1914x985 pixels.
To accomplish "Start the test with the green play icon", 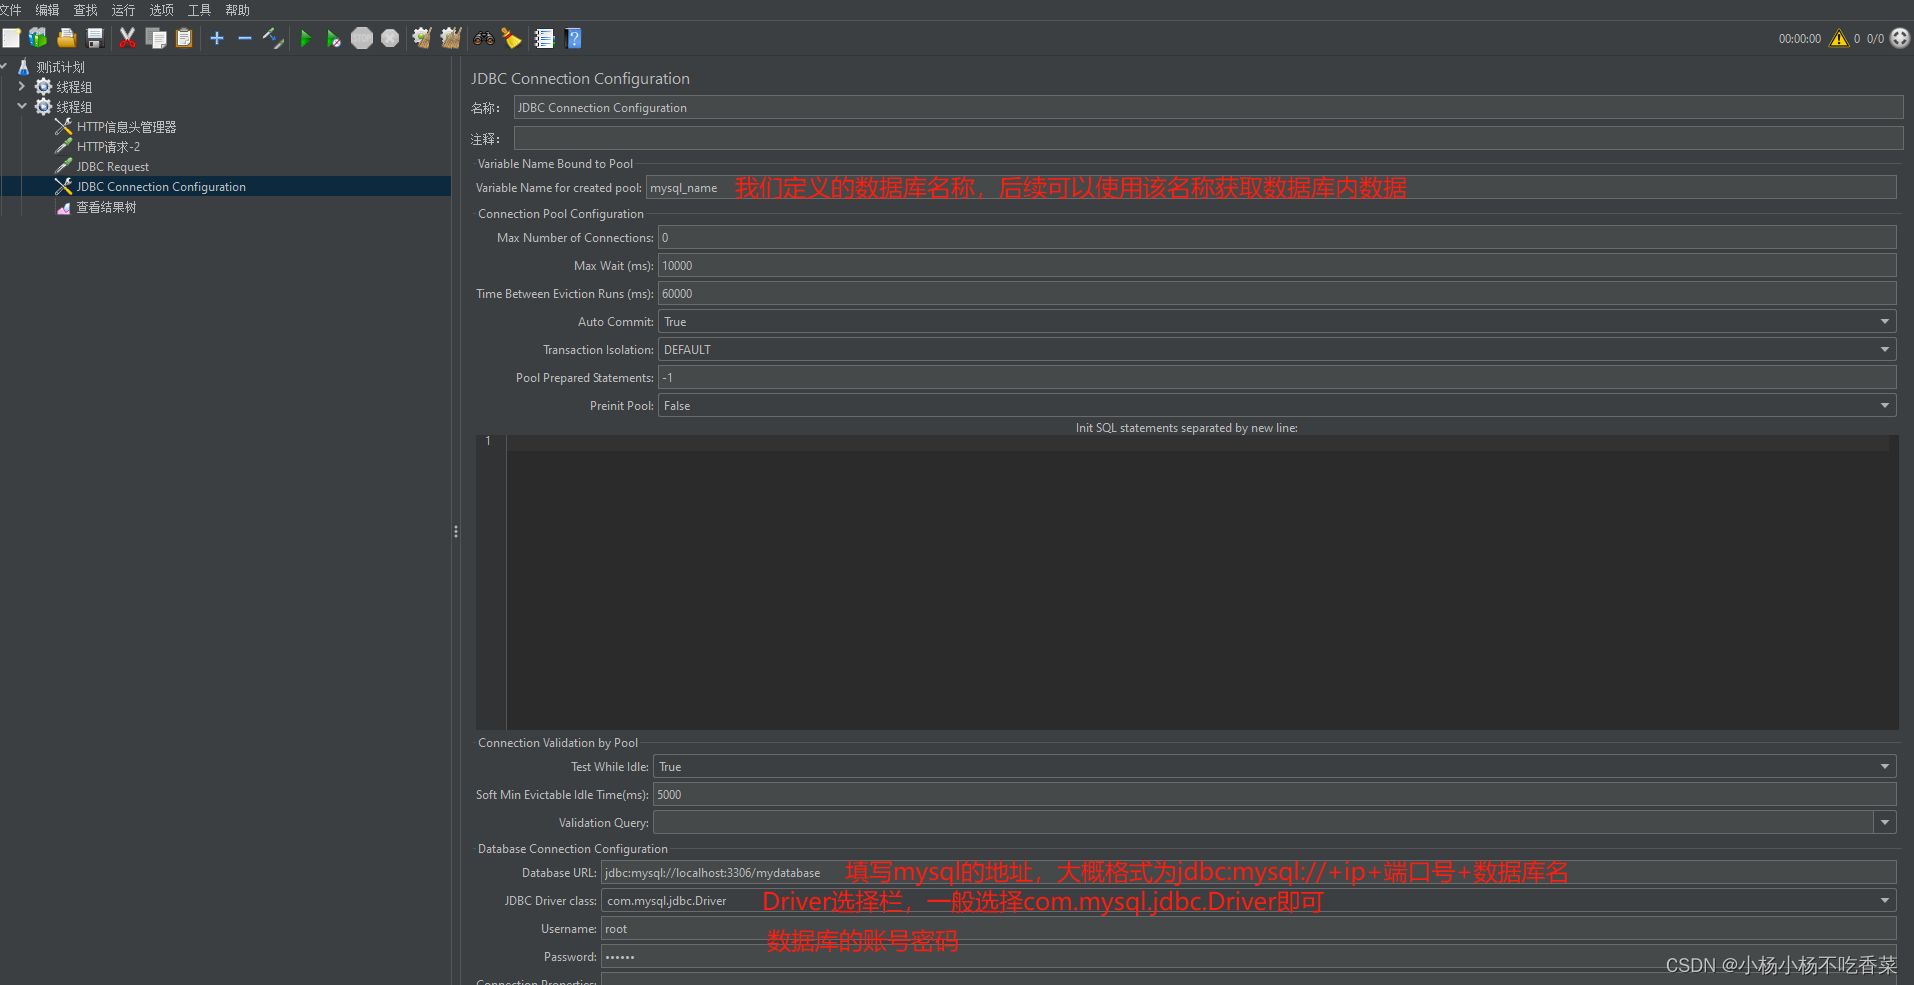I will pyautogui.click(x=306, y=38).
